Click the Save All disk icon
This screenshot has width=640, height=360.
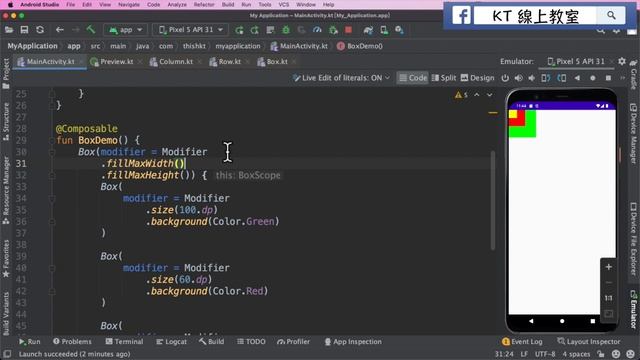(24, 30)
